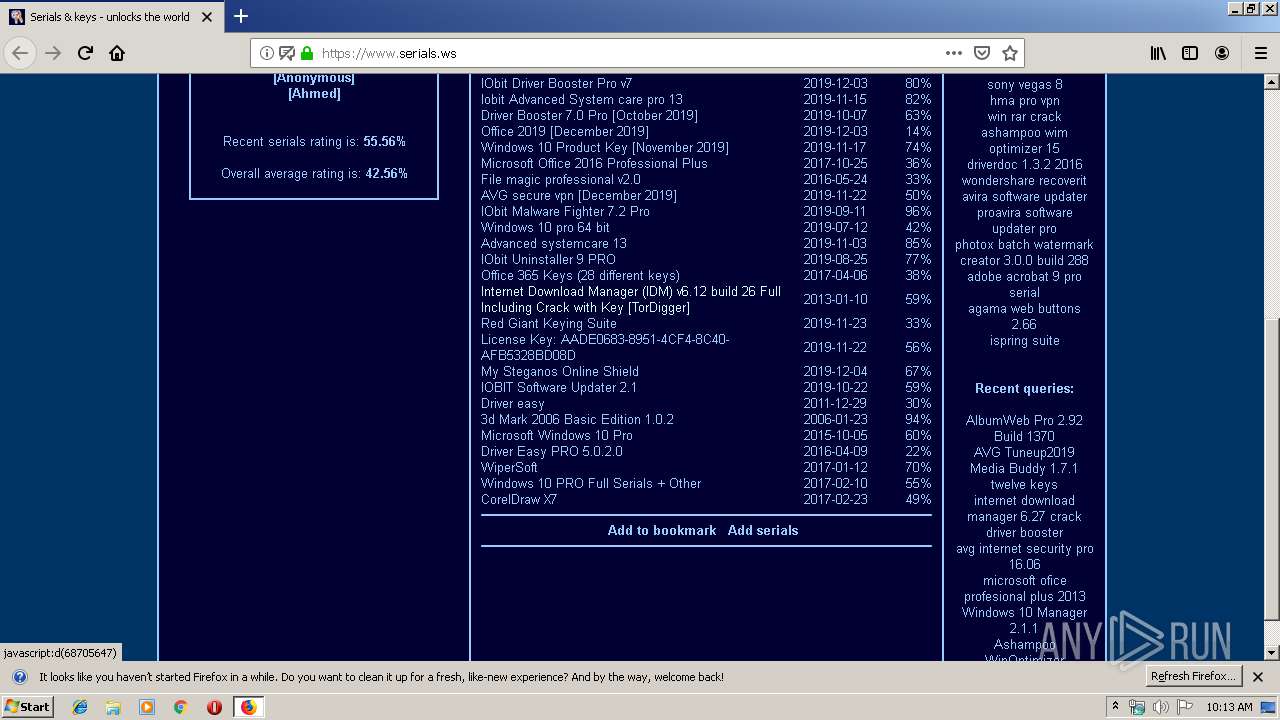Screen dimensions: 1280x720
Task: Click the taskbar clock showing 10:13 AM
Action: point(1229,707)
